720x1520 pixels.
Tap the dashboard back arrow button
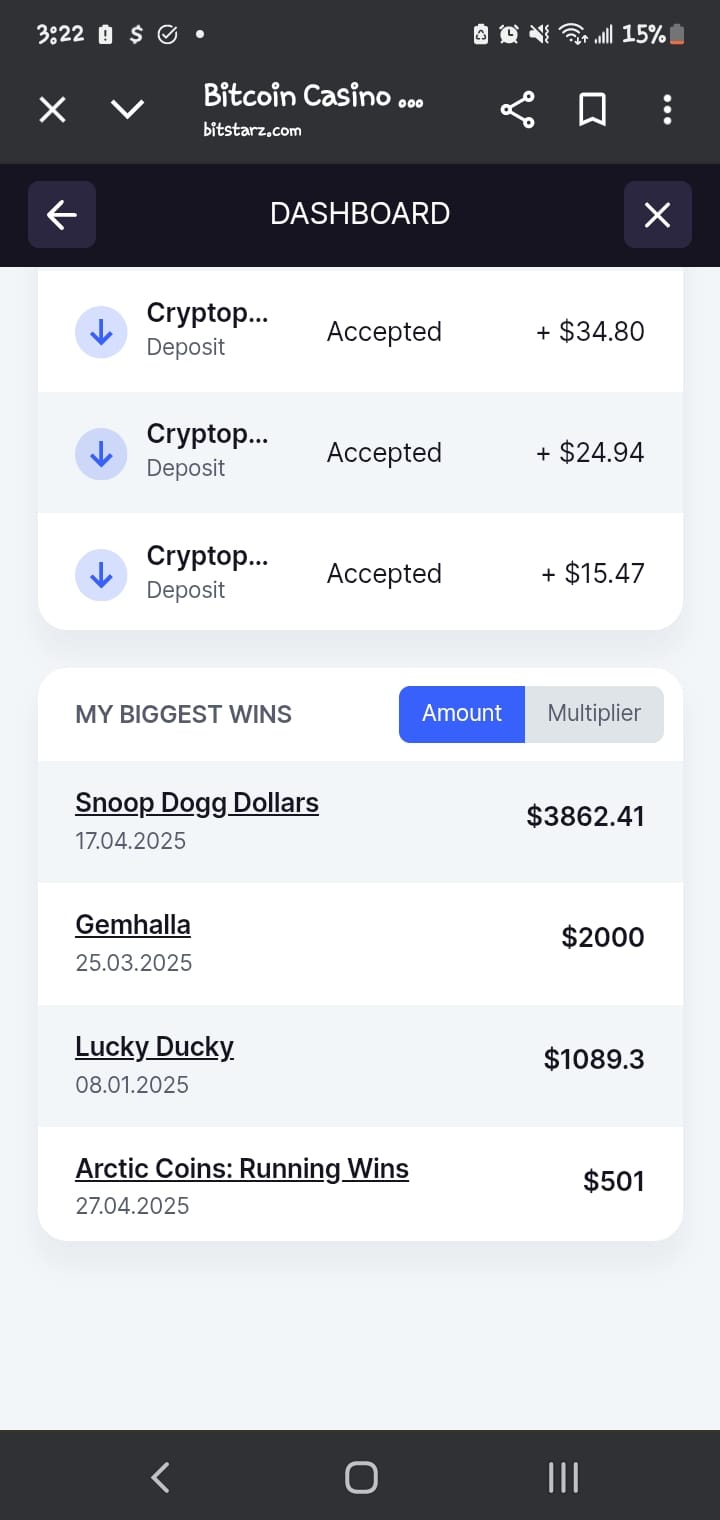click(62, 214)
